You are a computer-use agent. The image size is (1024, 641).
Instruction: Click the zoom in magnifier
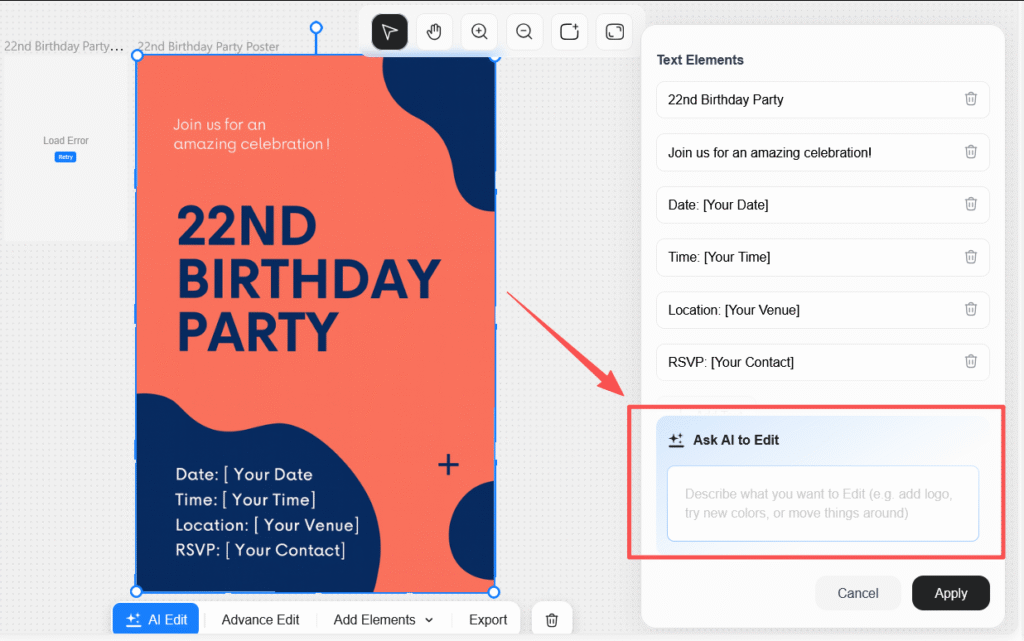pos(479,32)
